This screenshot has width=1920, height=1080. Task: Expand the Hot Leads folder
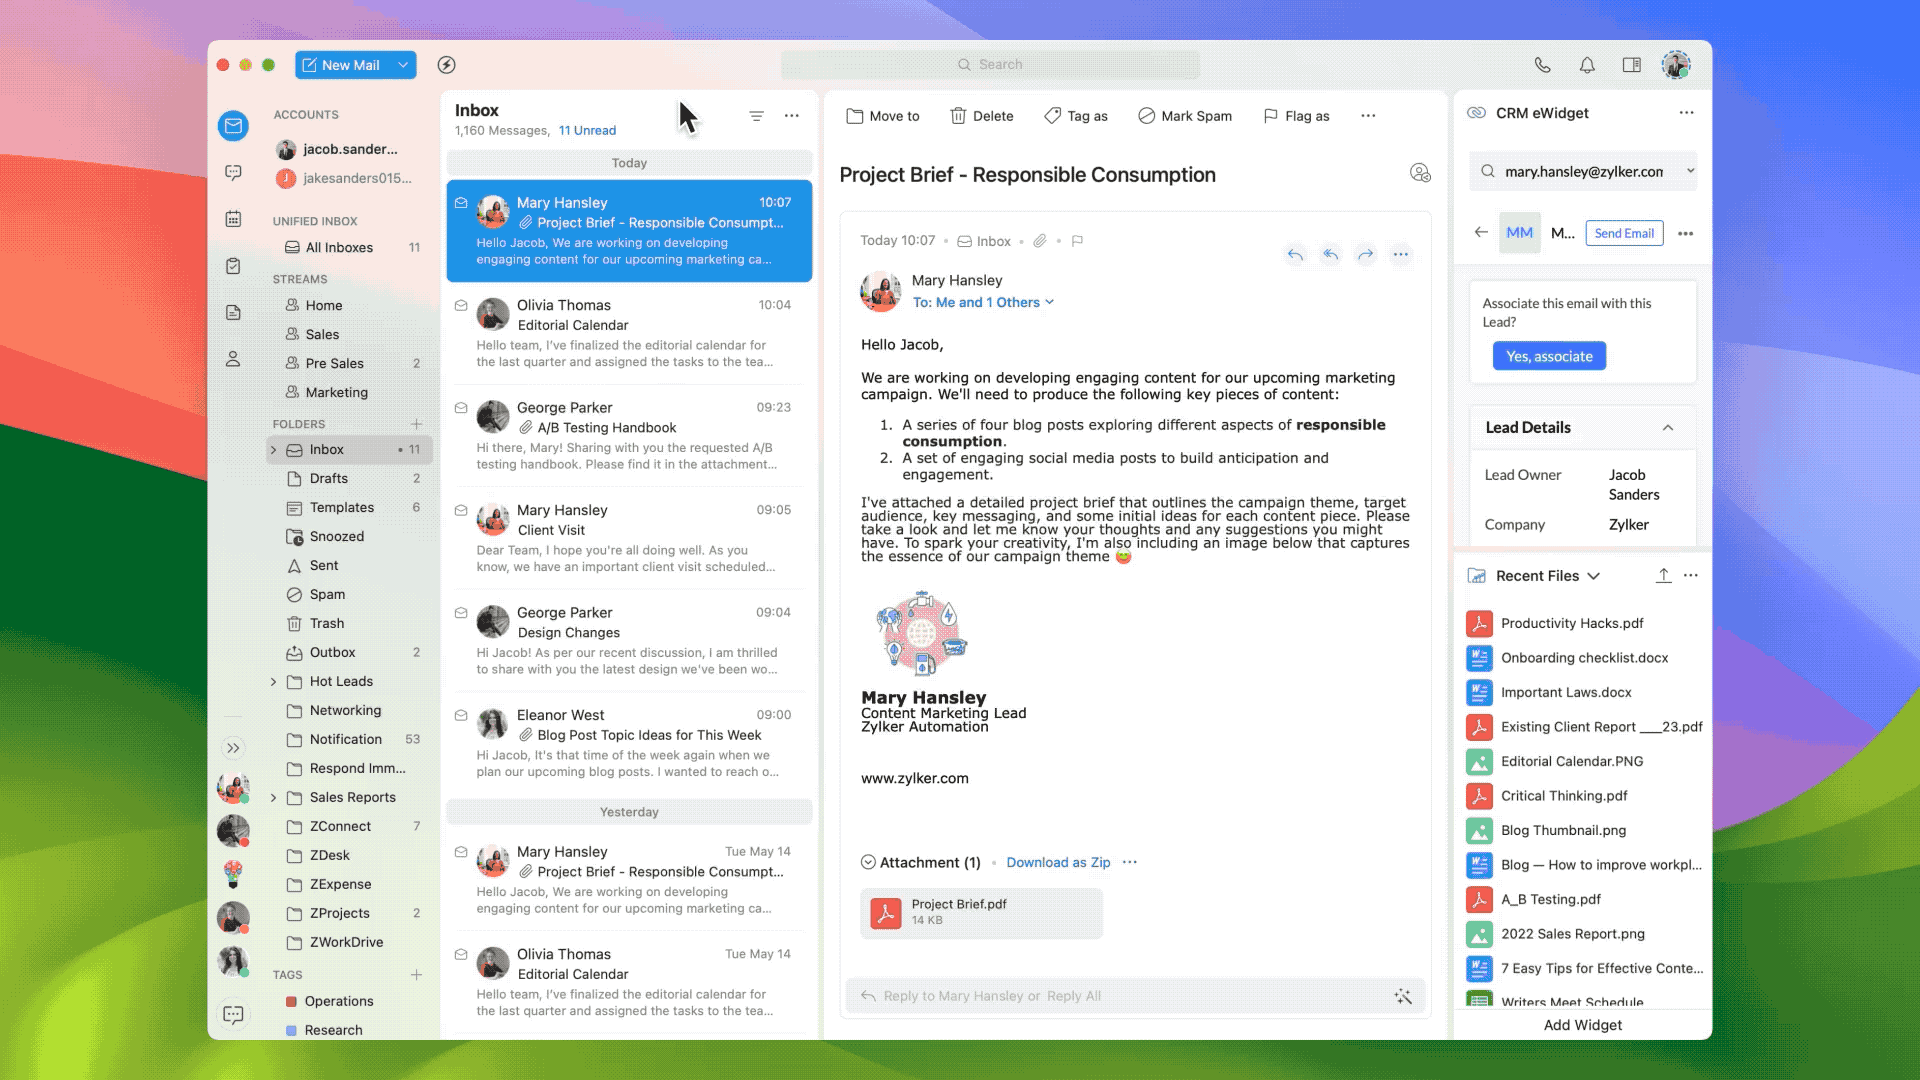(x=274, y=682)
